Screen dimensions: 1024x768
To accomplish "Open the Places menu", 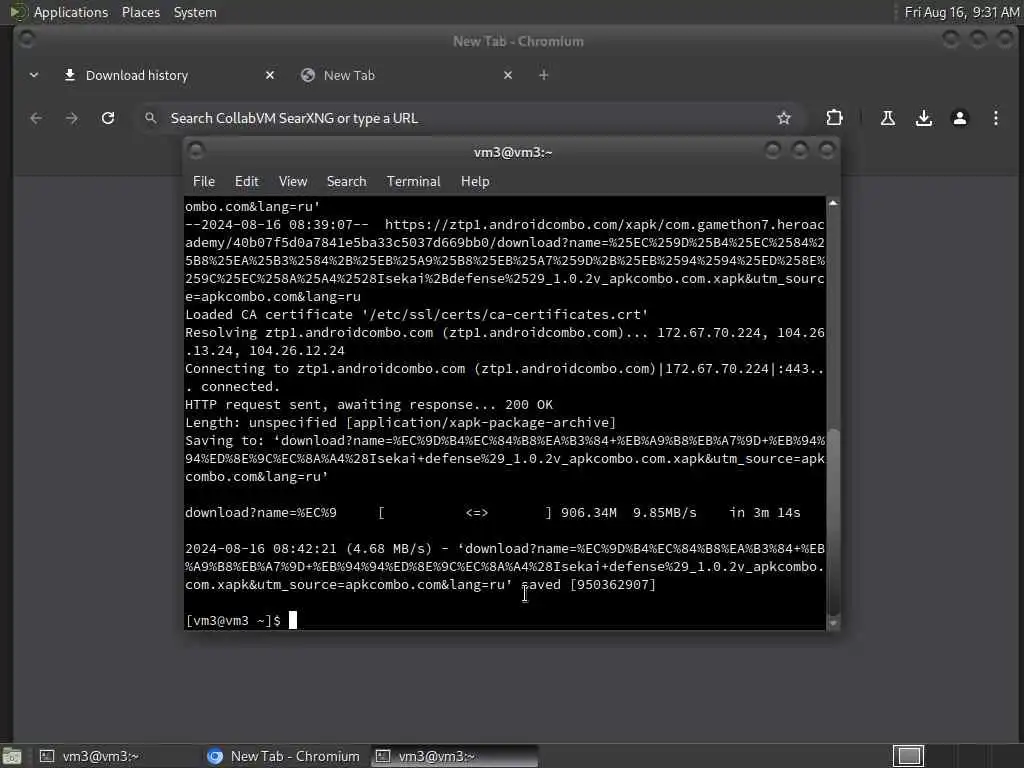I will coord(140,12).
